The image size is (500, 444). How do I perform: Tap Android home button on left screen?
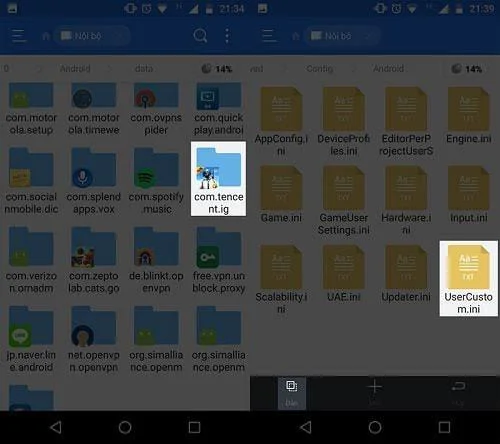click(x=125, y=427)
